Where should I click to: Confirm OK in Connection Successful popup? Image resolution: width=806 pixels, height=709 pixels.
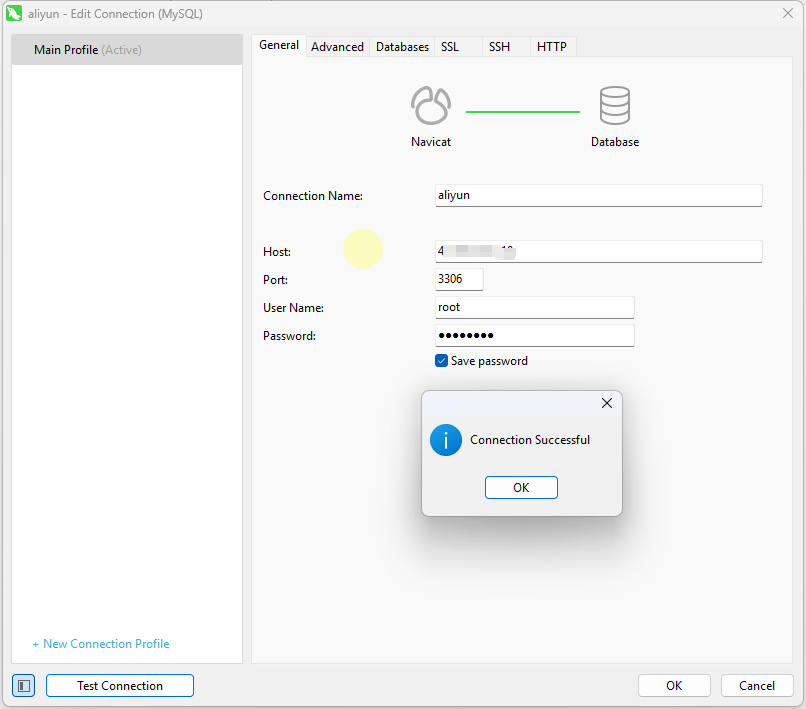[x=521, y=487]
